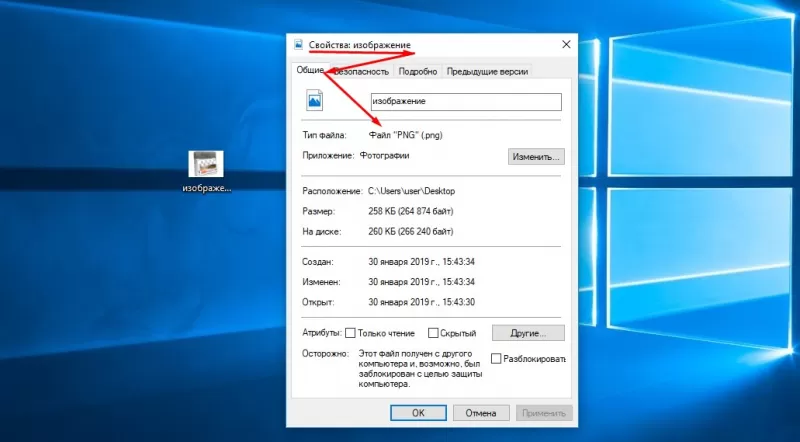Open the desktop image file icon
Viewport: 800px width, 442px height.
(x=206, y=164)
